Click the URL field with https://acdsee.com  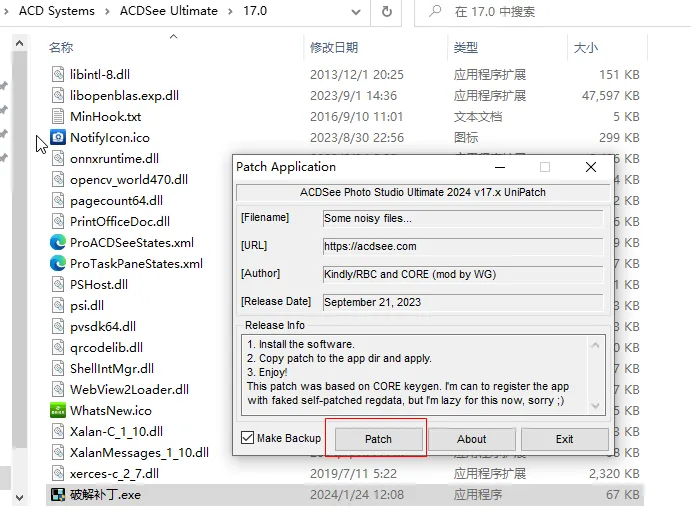463,246
